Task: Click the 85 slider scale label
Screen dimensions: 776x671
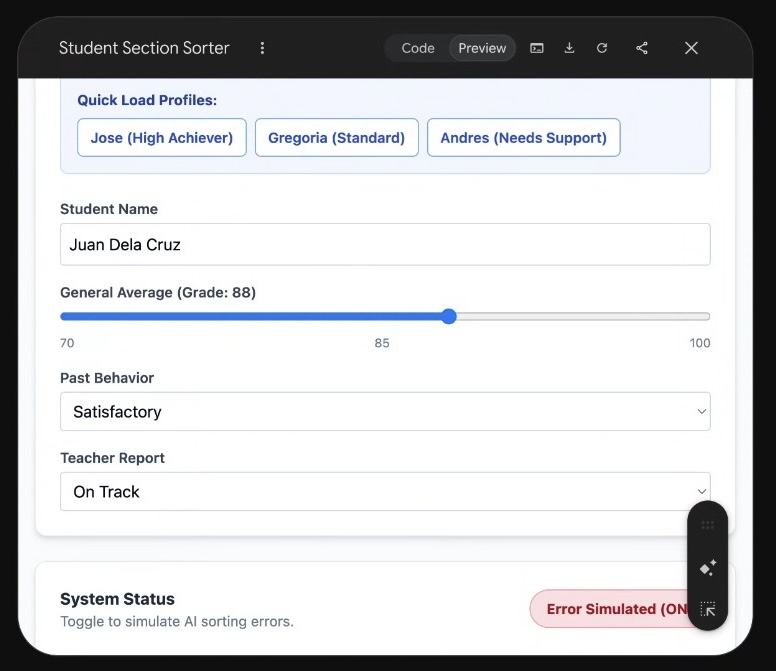Action: [382, 343]
